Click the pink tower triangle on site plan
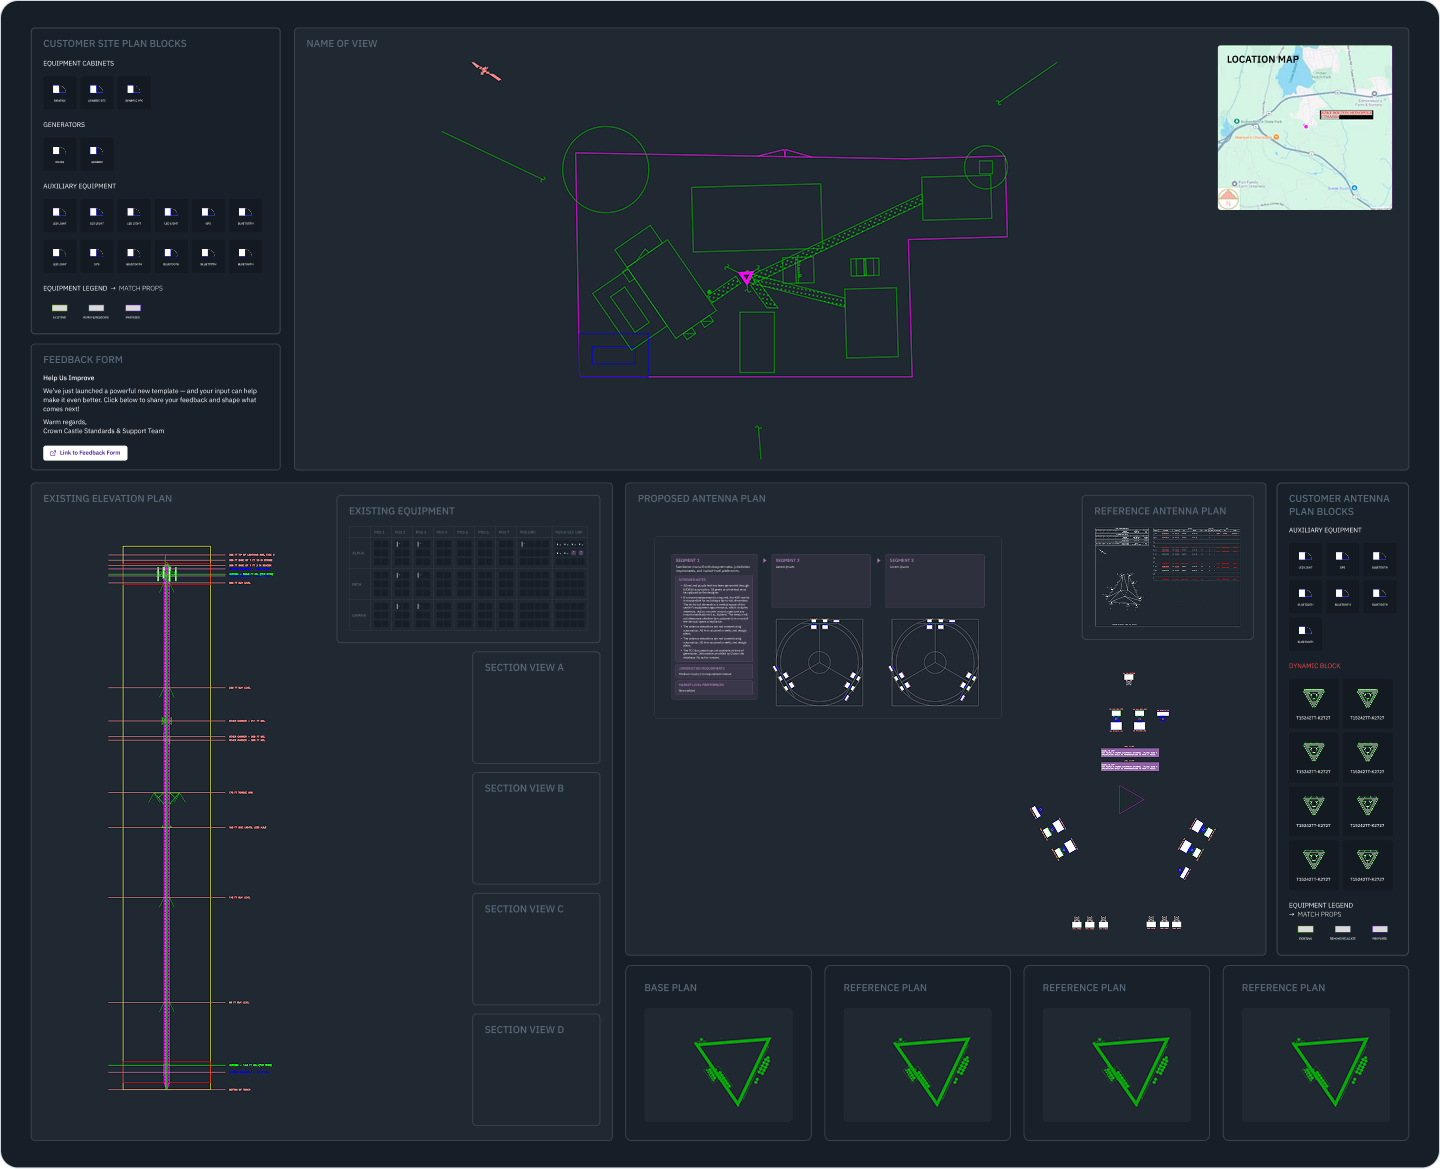This screenshot has height=1169, width=1440. pos(746,277)
